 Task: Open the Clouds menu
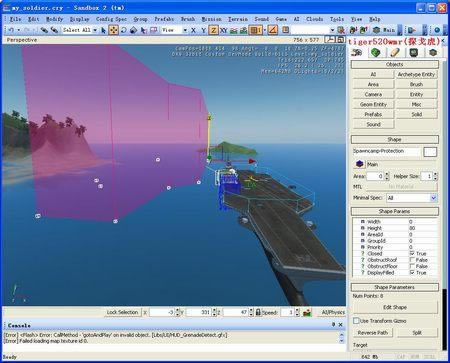pos(314,19)
